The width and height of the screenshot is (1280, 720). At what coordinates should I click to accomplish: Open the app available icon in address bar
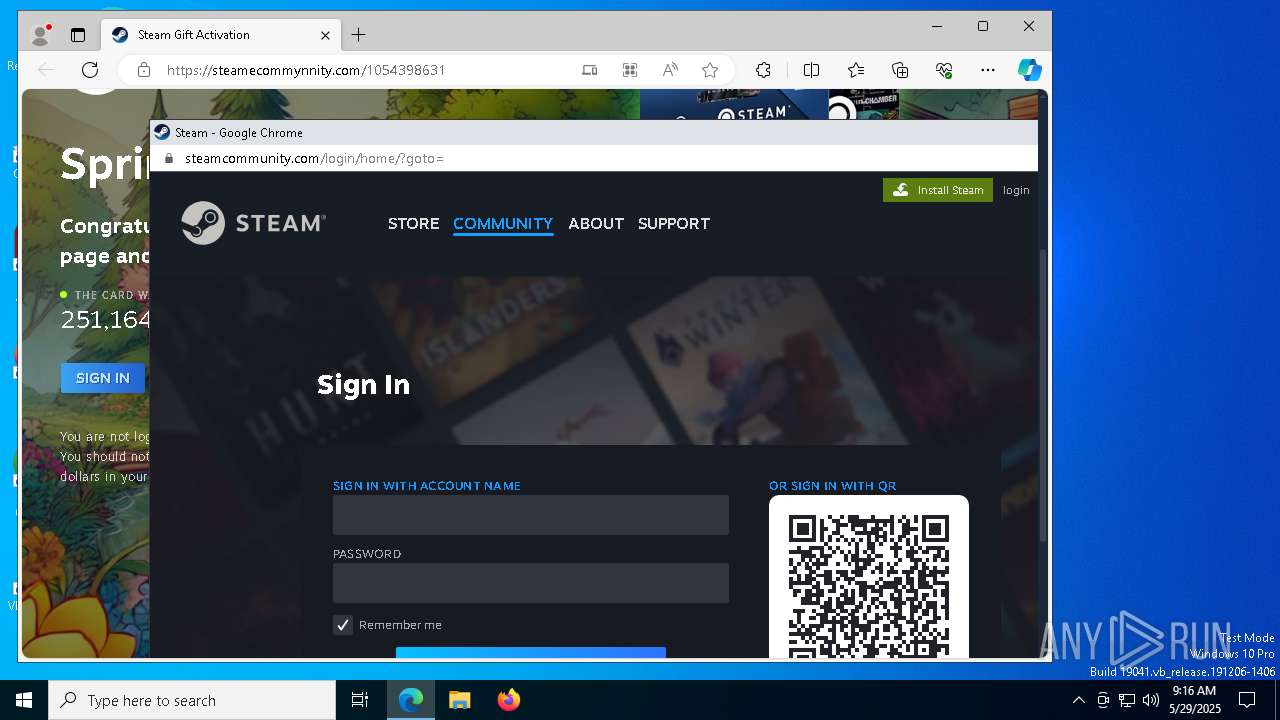590,70
